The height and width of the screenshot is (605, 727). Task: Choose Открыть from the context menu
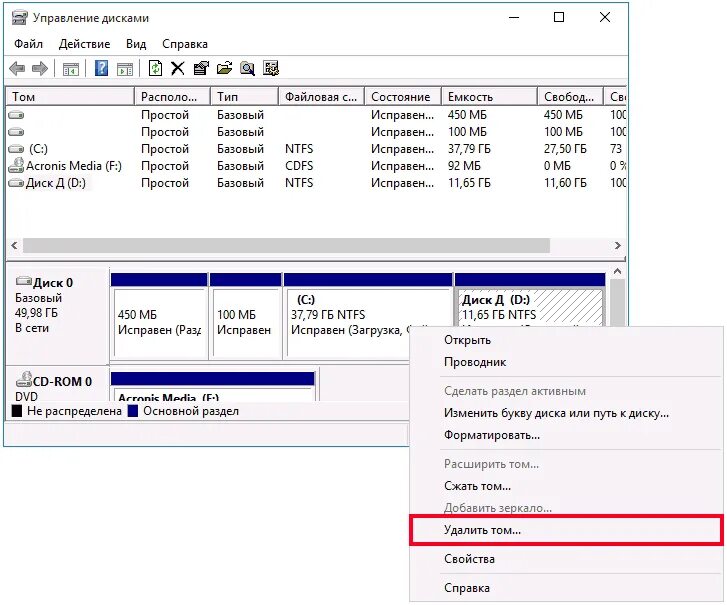566,340
